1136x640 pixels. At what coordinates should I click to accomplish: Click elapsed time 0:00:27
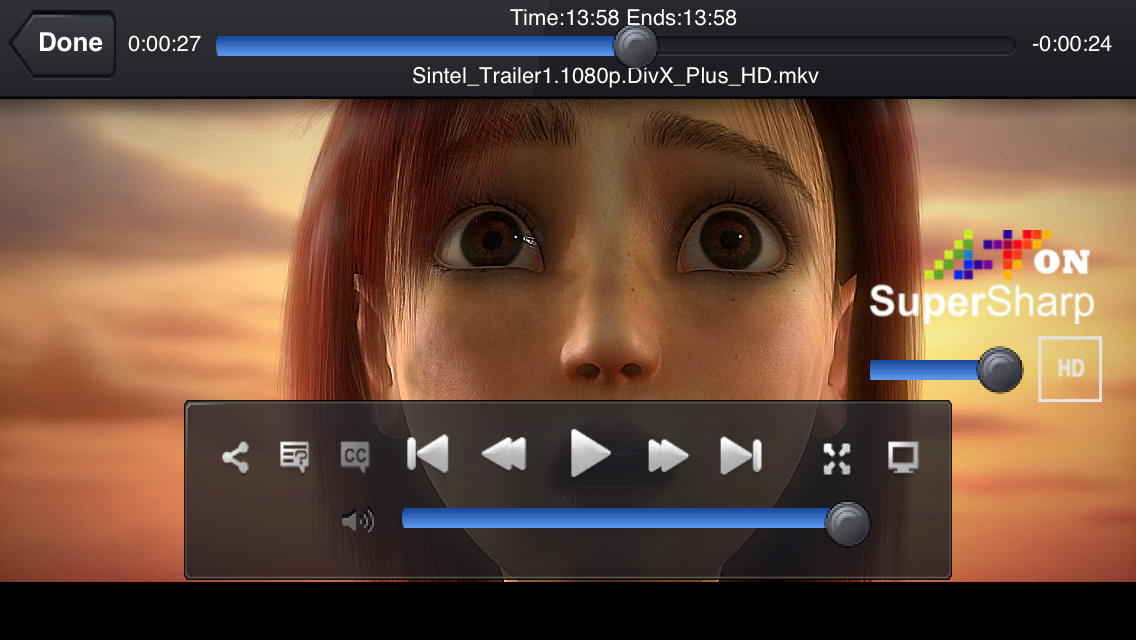coord(164,44)
